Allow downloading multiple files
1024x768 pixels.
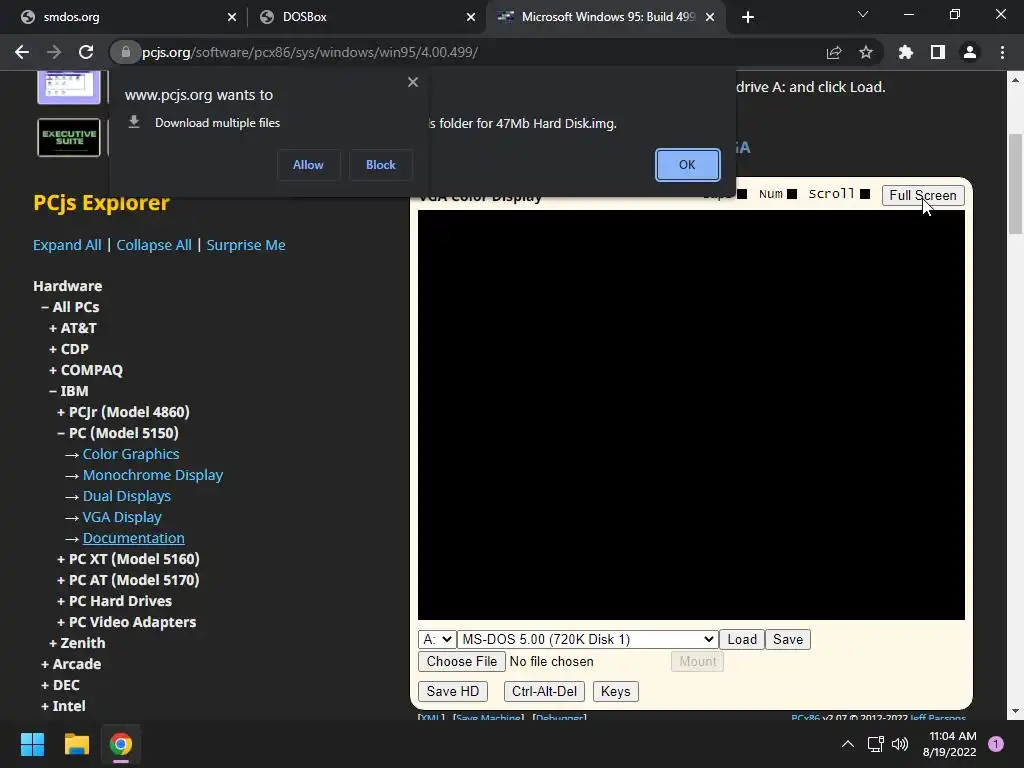(x=308, y=165)
